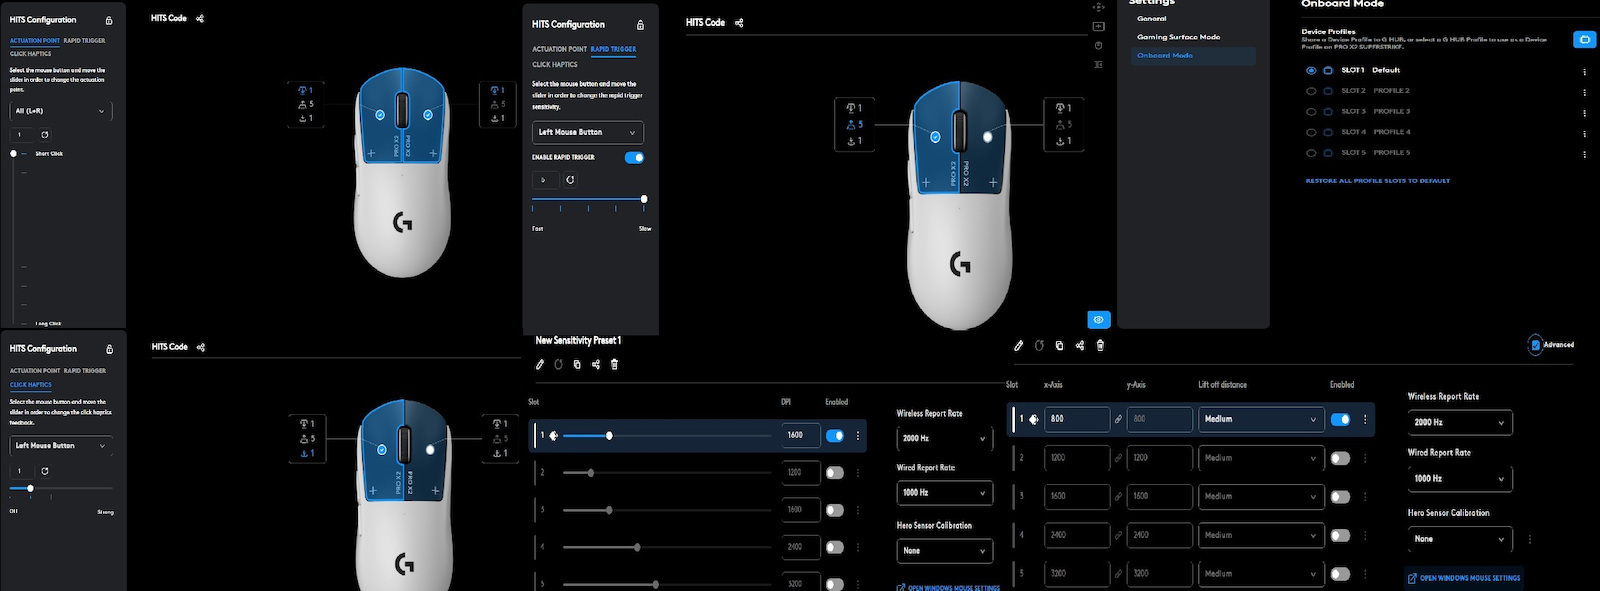Viewport: 1600px width, 591px height.
Task: Click the blue eye icon button beside the Settings panel
Action: [1098, 320]
